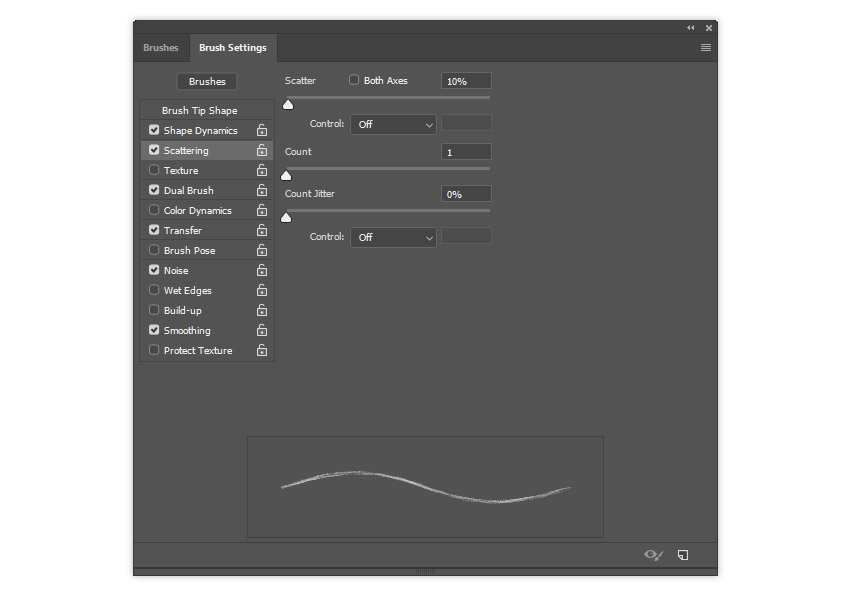The width and height of the screenshot is (850, 596).
Task: Toggle lock icon for Dual Brush
Action: click(x=262, y=190)
